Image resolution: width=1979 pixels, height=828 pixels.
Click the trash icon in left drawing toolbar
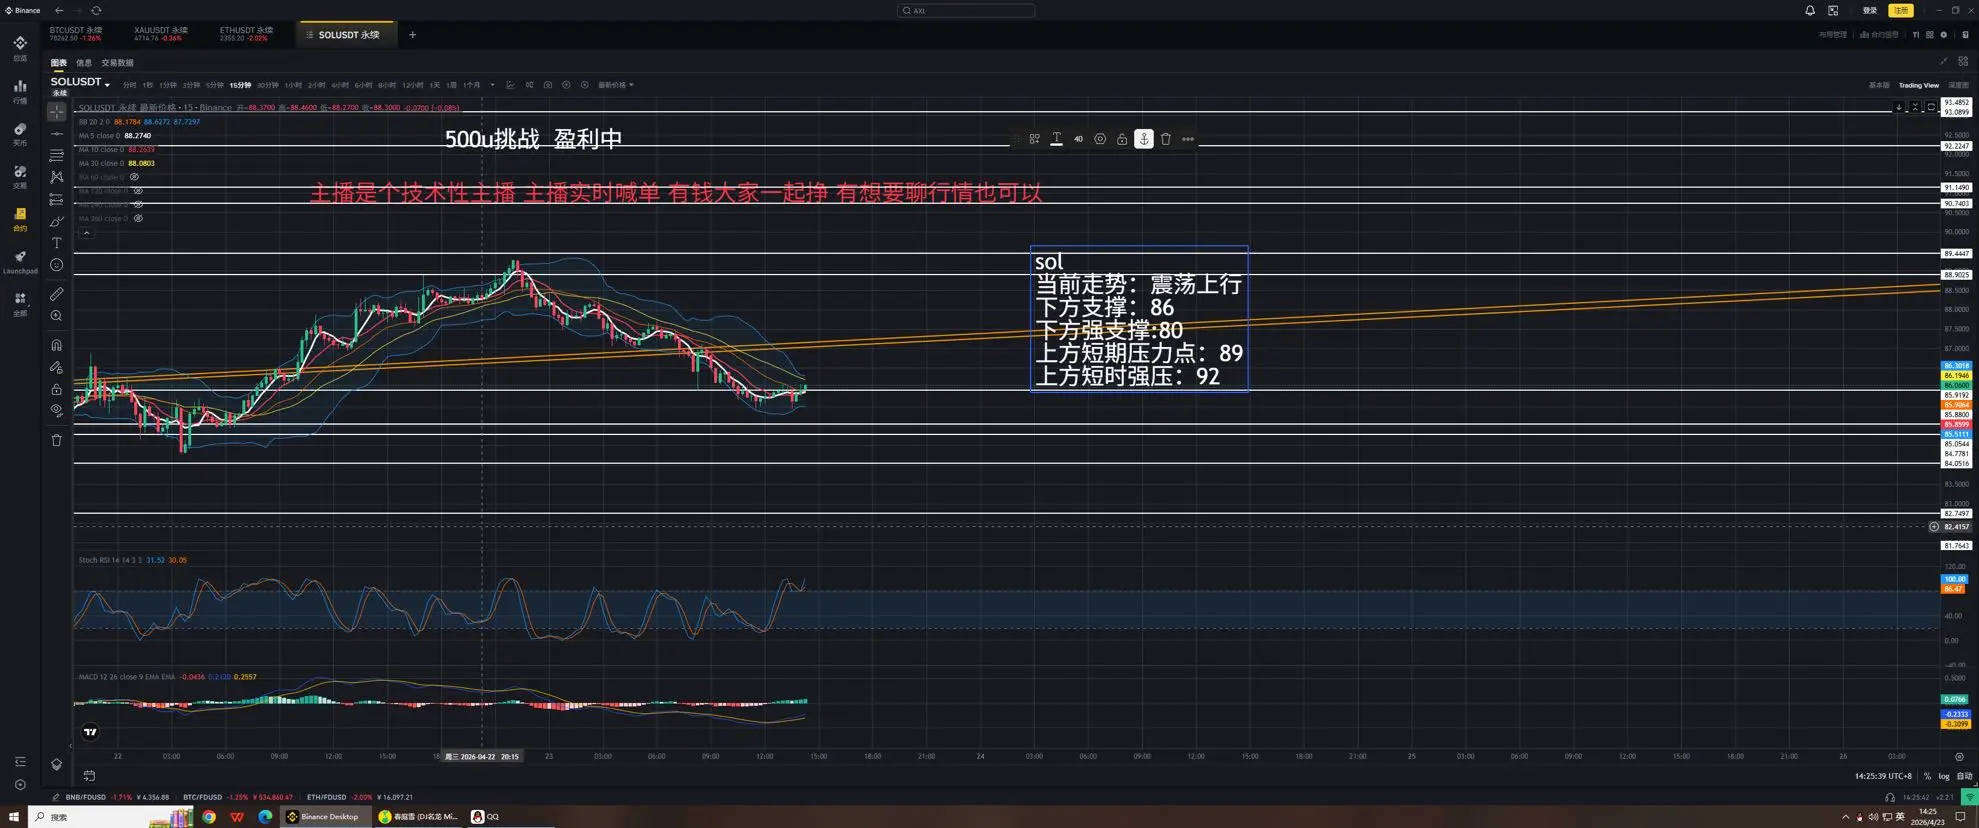(x=56, y=440)
